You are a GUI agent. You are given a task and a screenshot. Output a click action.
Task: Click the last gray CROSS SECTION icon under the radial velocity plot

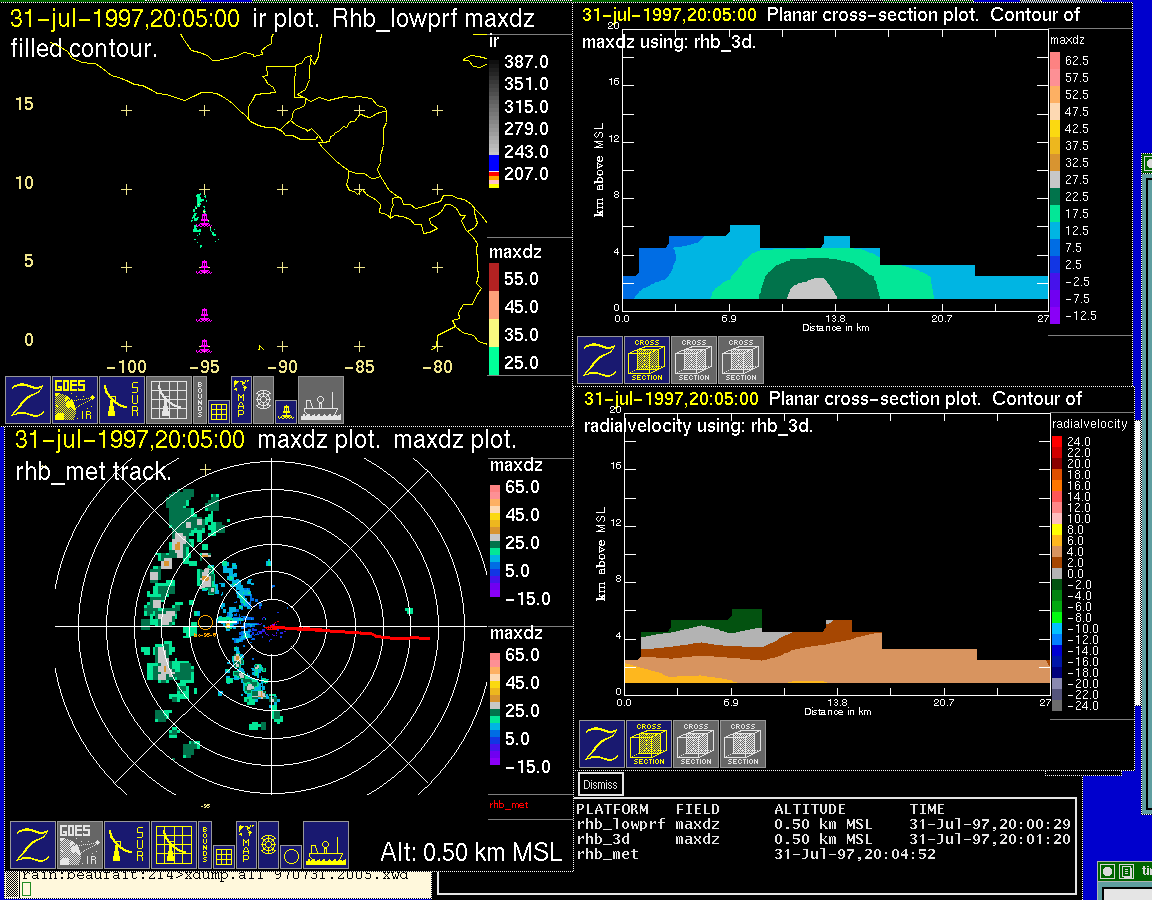pos(743,744)
